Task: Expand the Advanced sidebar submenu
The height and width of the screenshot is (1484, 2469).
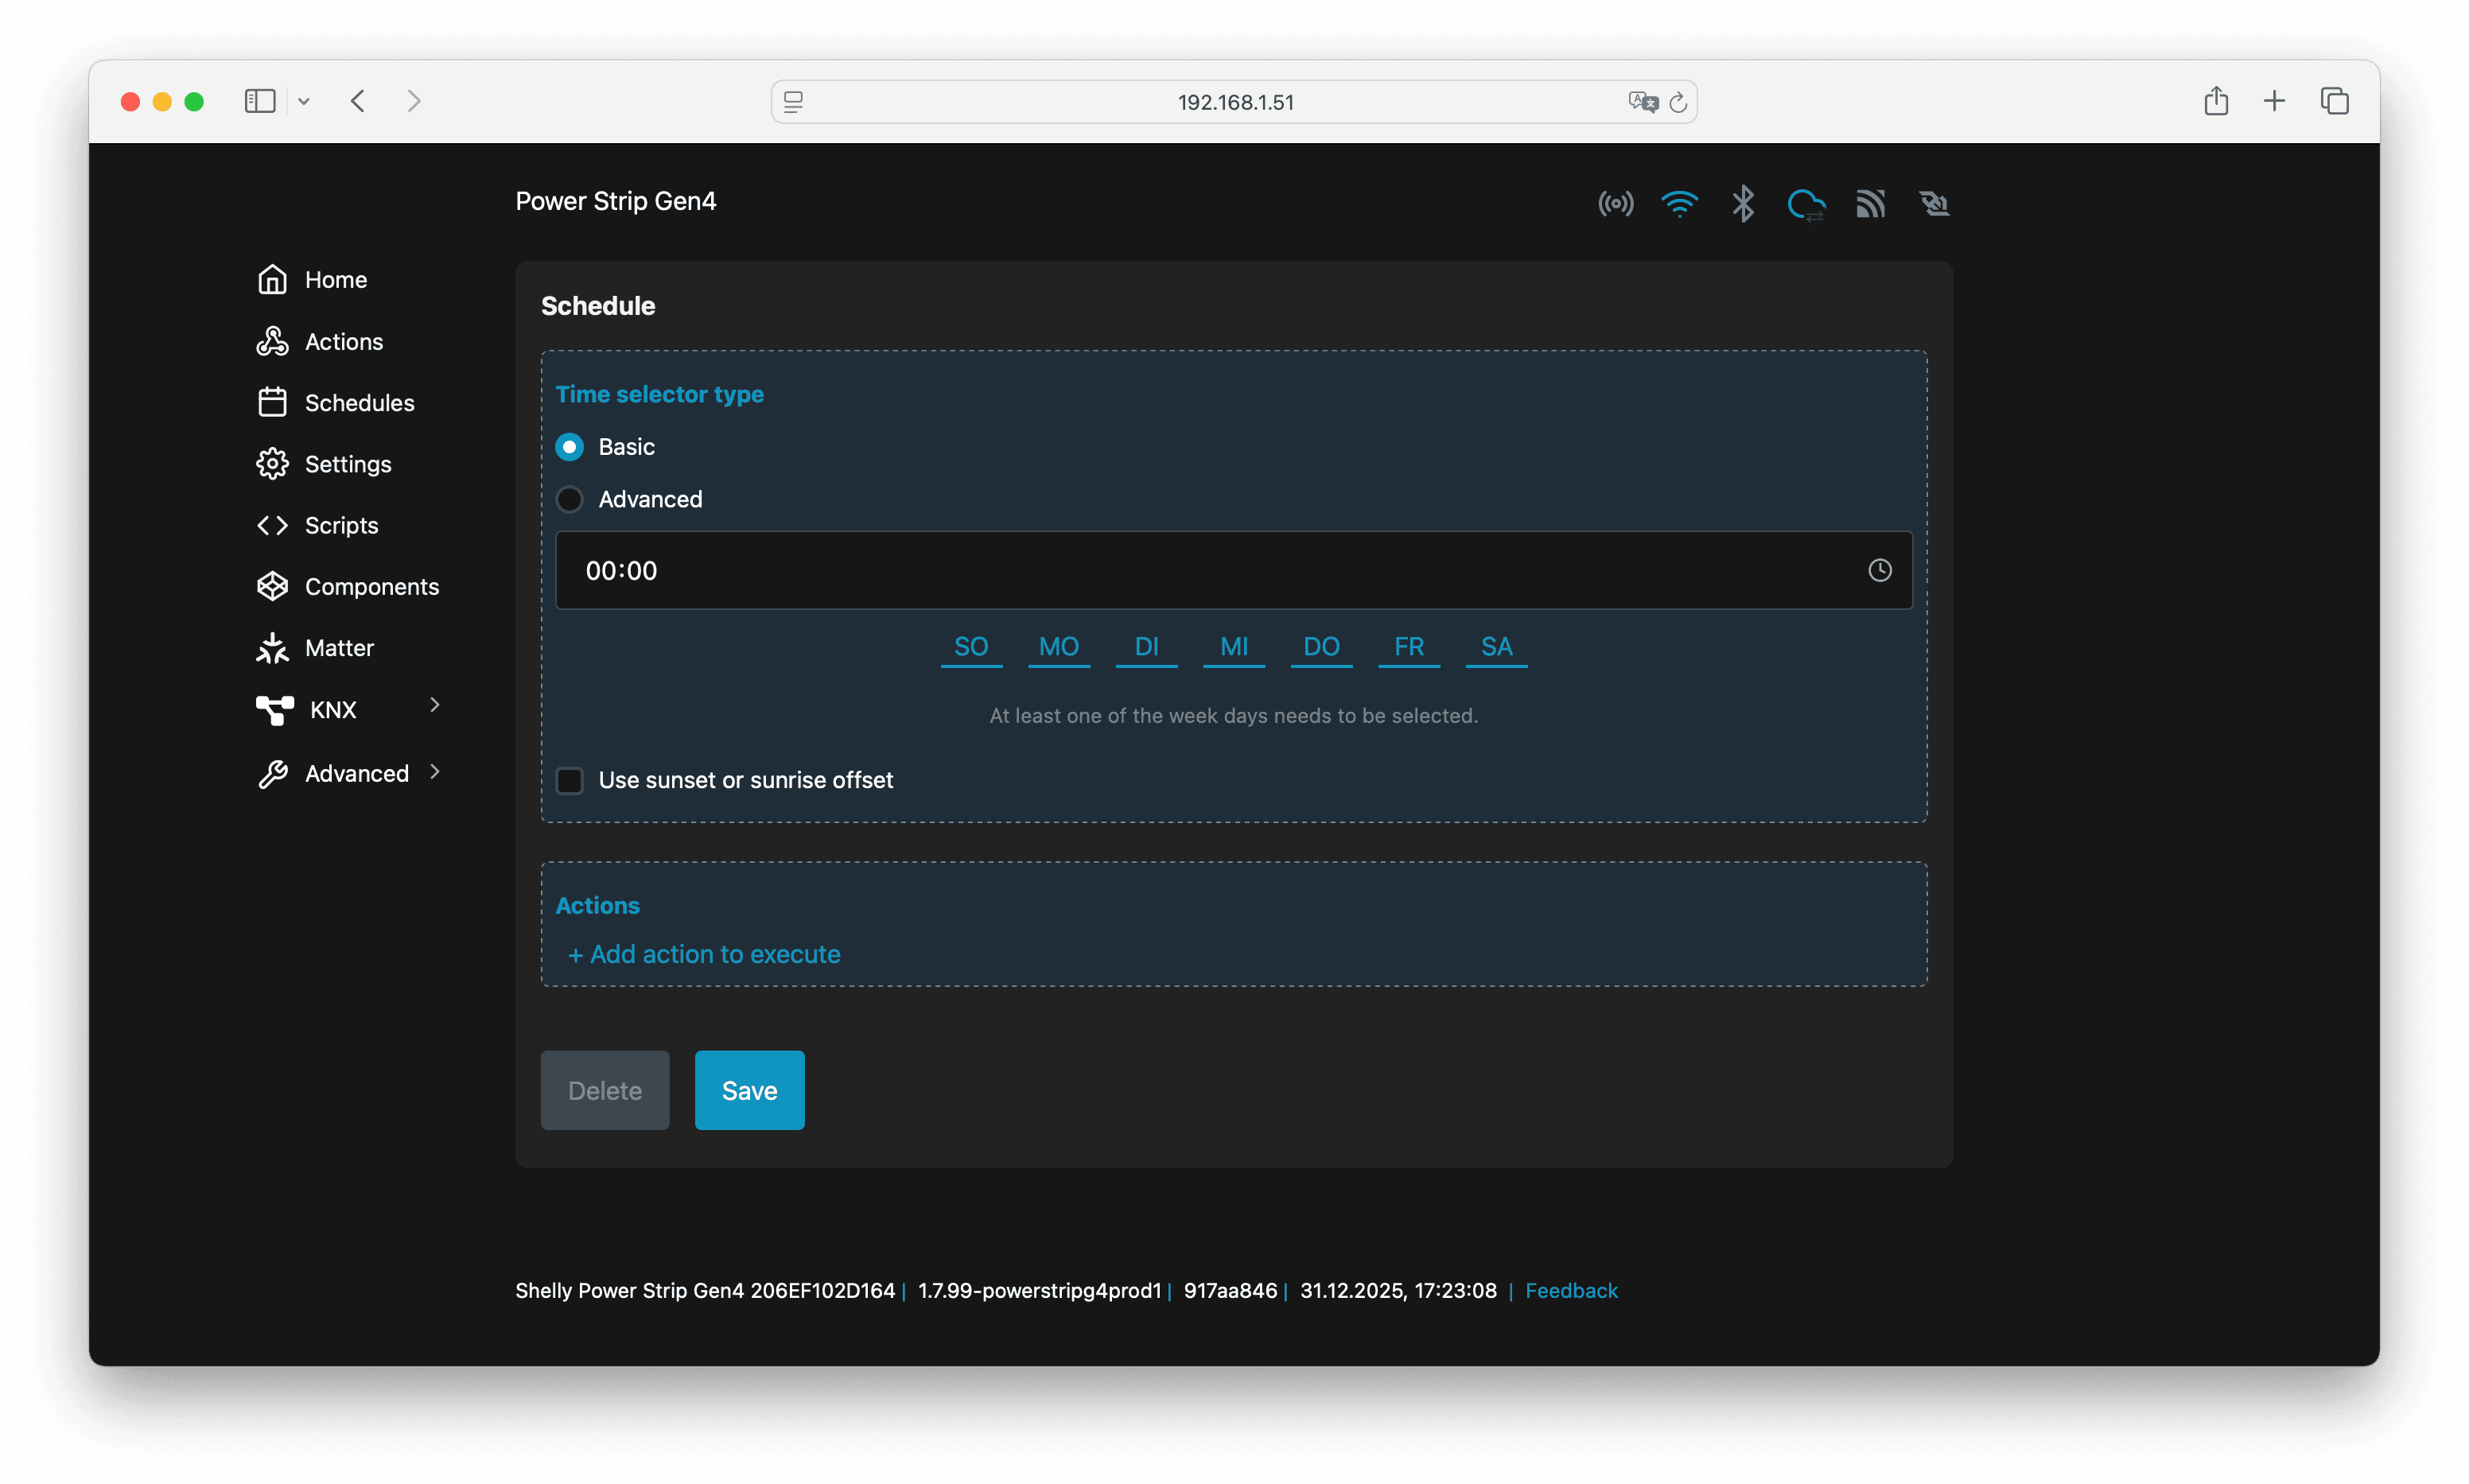Action: coord(434,772)
